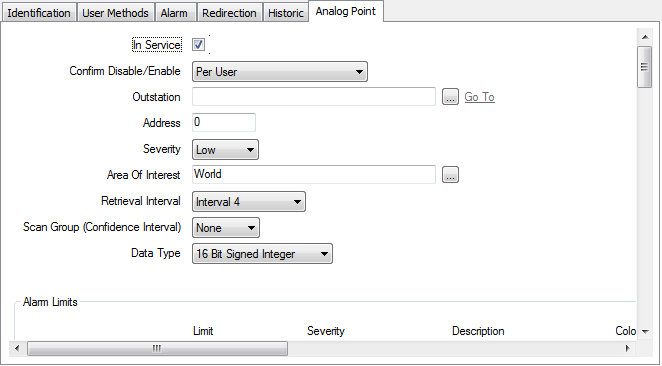Click the vertical scrollbar up arrow
The height and width of the screenshot is (366, 662).
(x=645, y=37)
